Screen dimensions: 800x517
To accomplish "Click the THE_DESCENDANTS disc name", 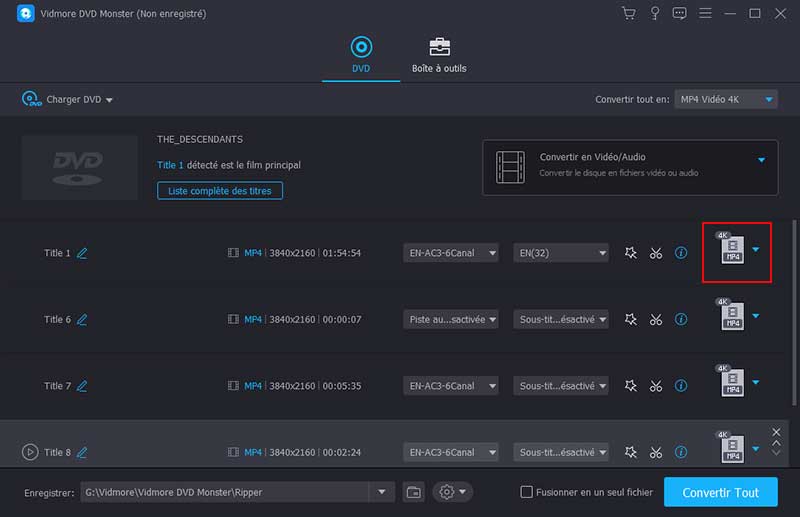I will (200, 139).
